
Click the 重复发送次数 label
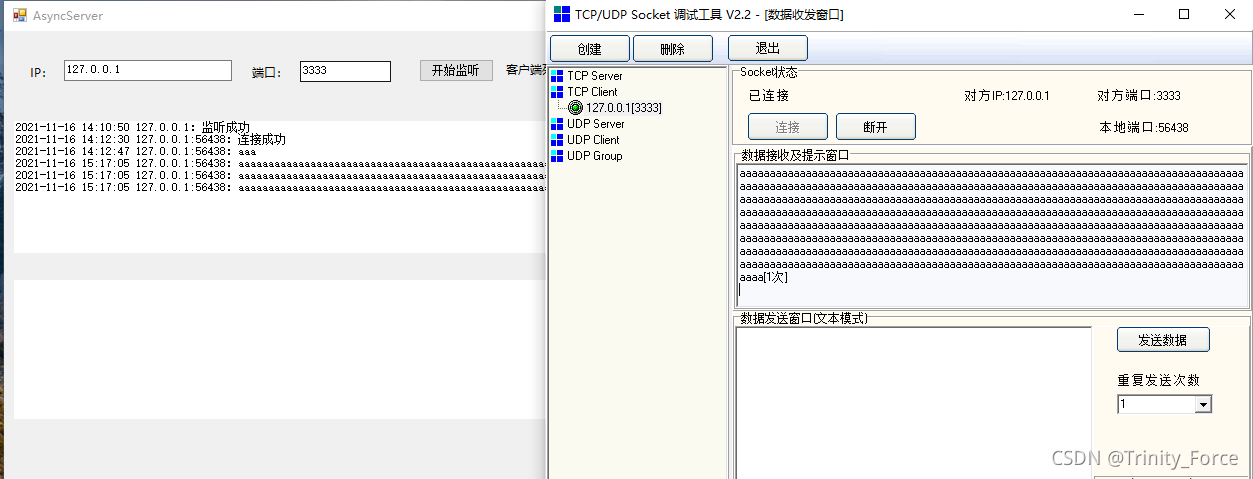click(1158, 380)
